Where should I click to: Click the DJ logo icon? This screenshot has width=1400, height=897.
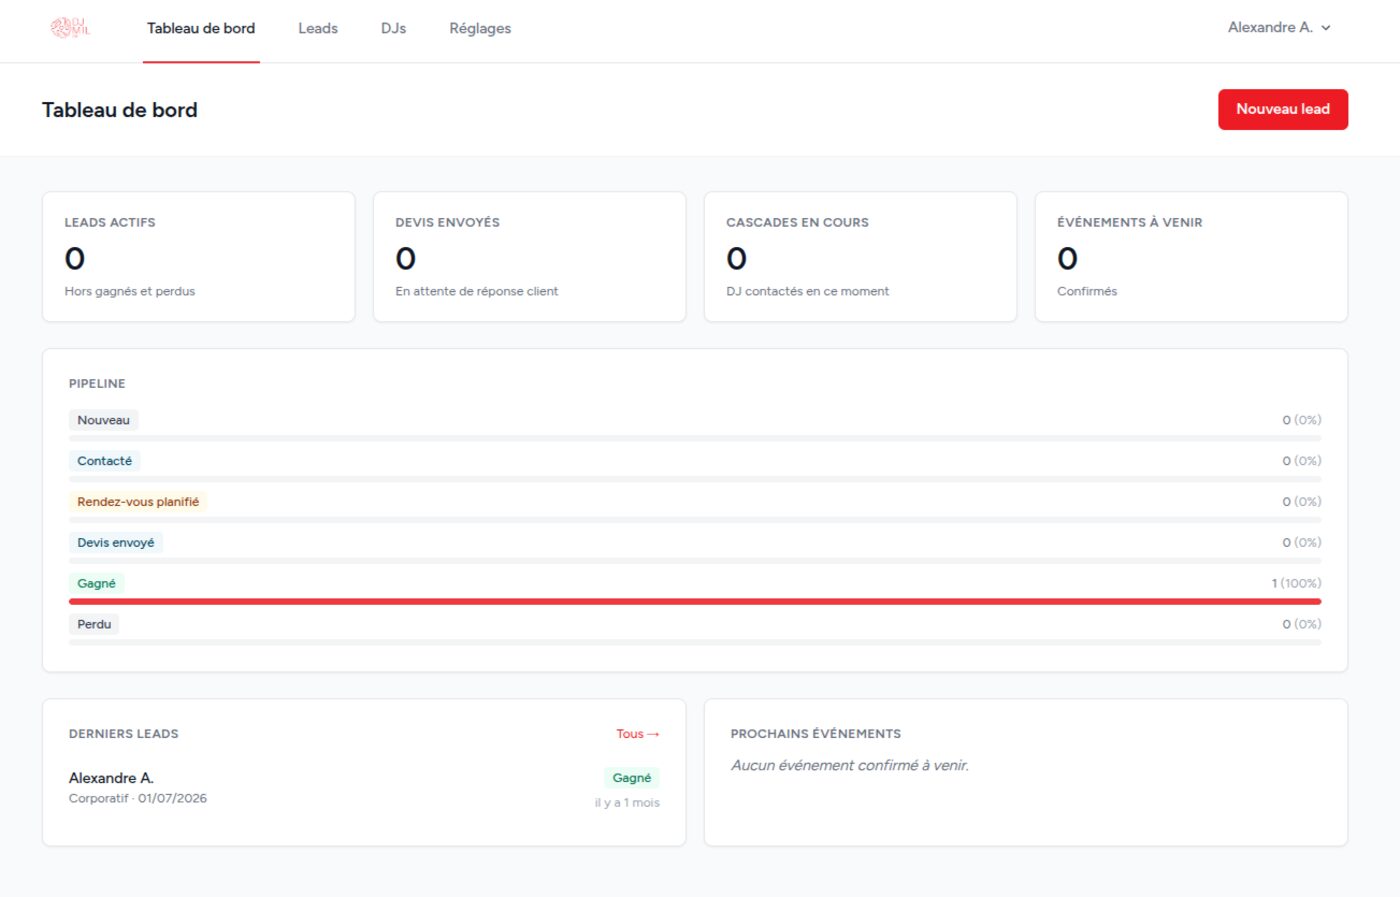point(70,28)
